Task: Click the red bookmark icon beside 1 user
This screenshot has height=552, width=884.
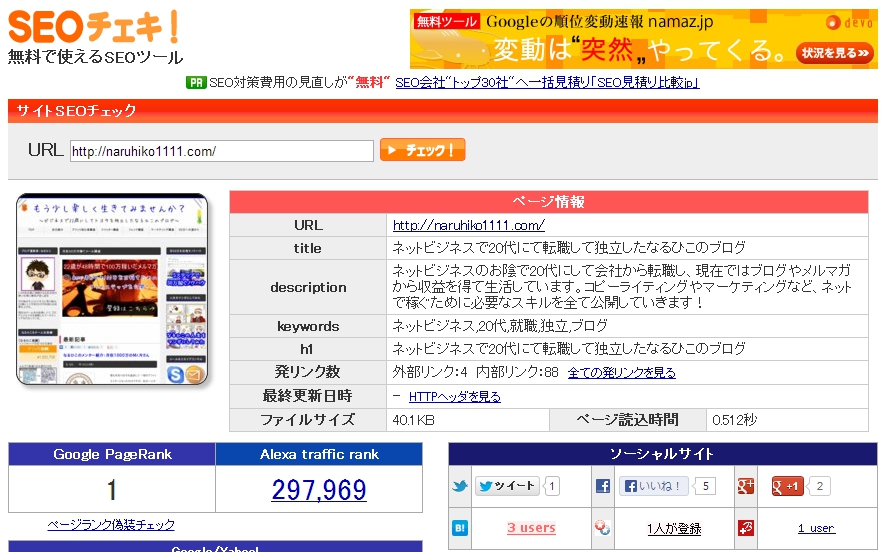Action: pyautogui.click(x=746, y=528)
